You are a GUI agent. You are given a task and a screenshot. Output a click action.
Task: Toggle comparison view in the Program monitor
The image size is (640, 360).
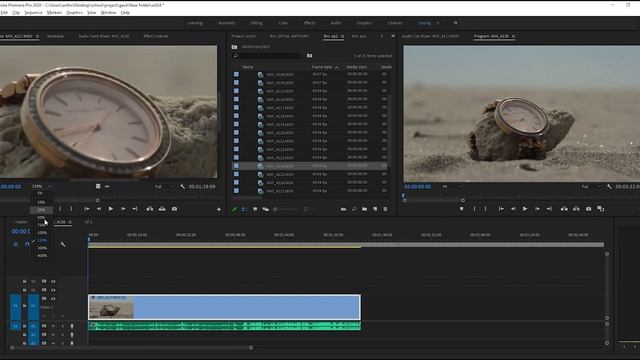coord(600,209)
